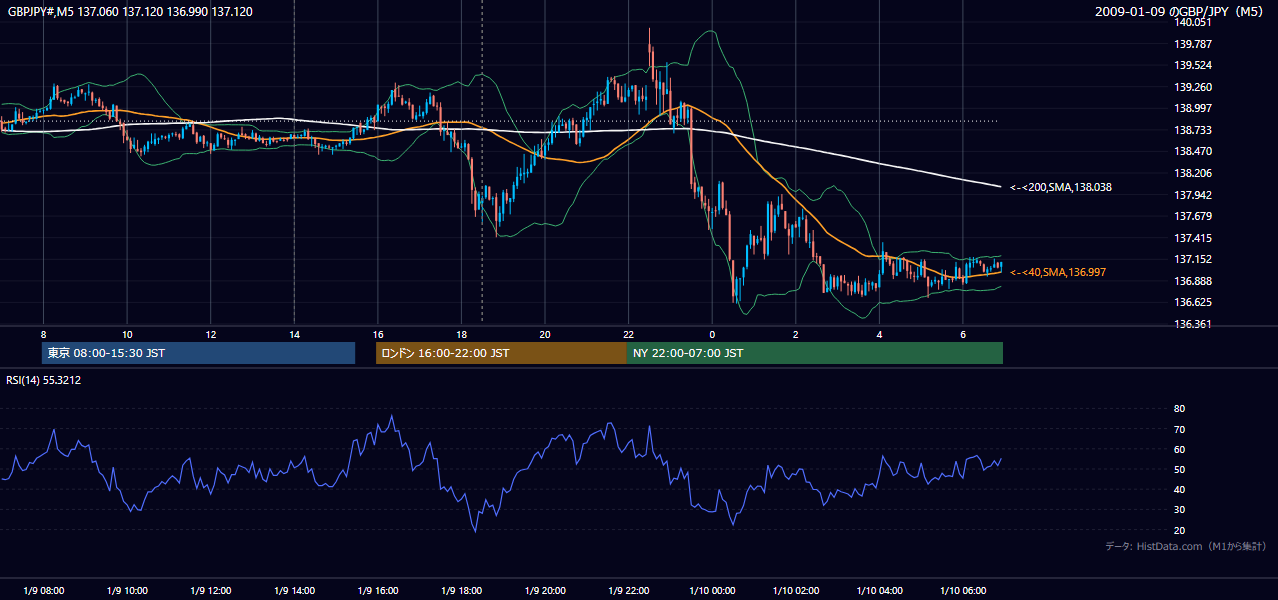Click hour label 14 below price chart

coord(294,334)
